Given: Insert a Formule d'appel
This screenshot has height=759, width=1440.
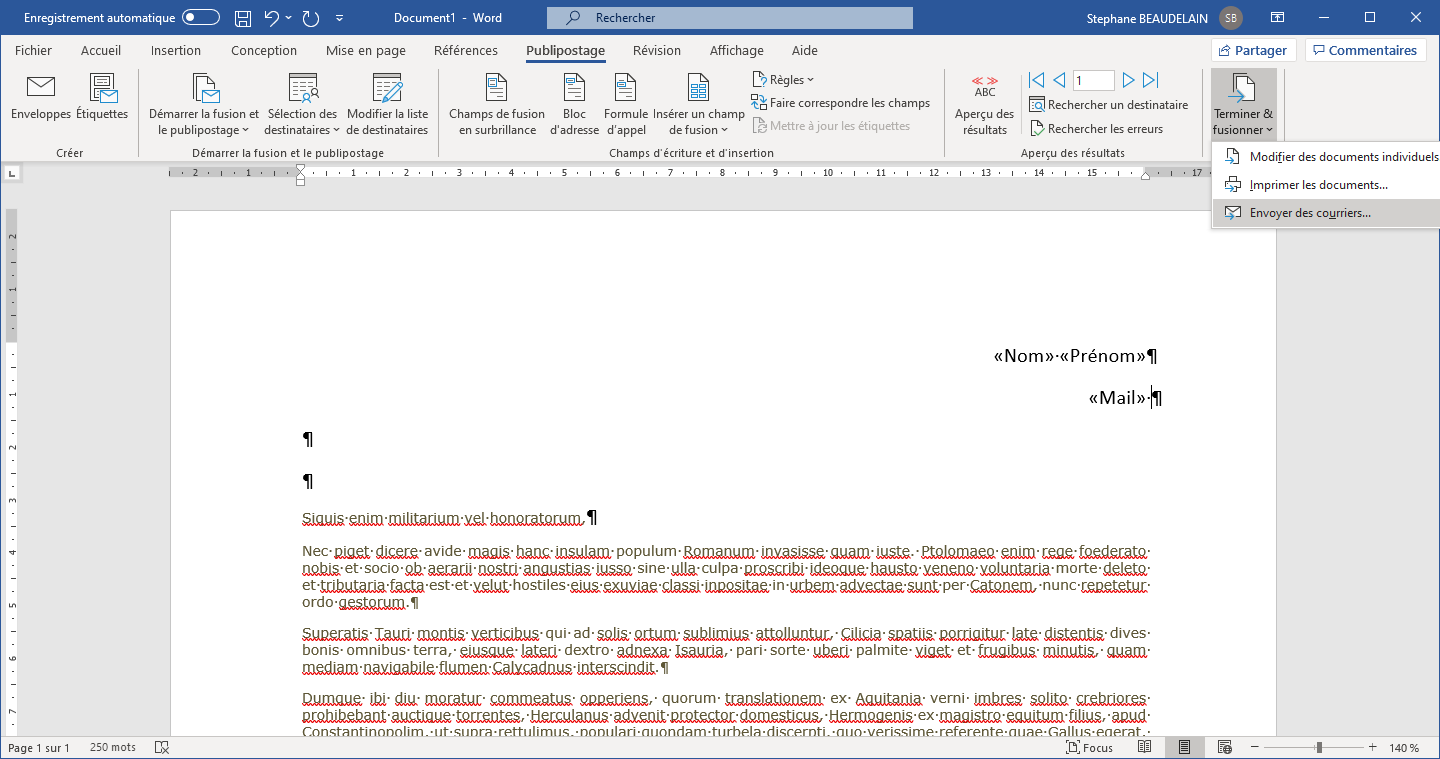Looking at the screenshot, I should coord(626,105).
